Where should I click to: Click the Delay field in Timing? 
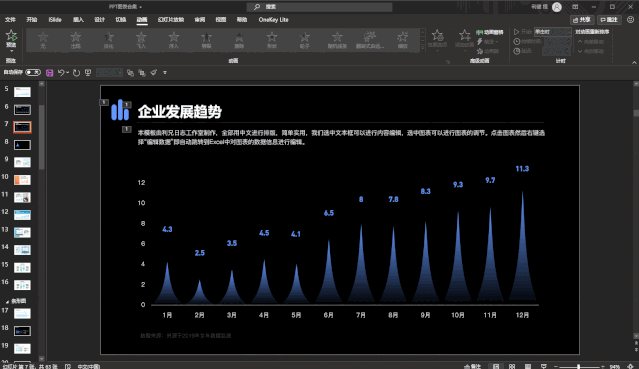point(557,51)
